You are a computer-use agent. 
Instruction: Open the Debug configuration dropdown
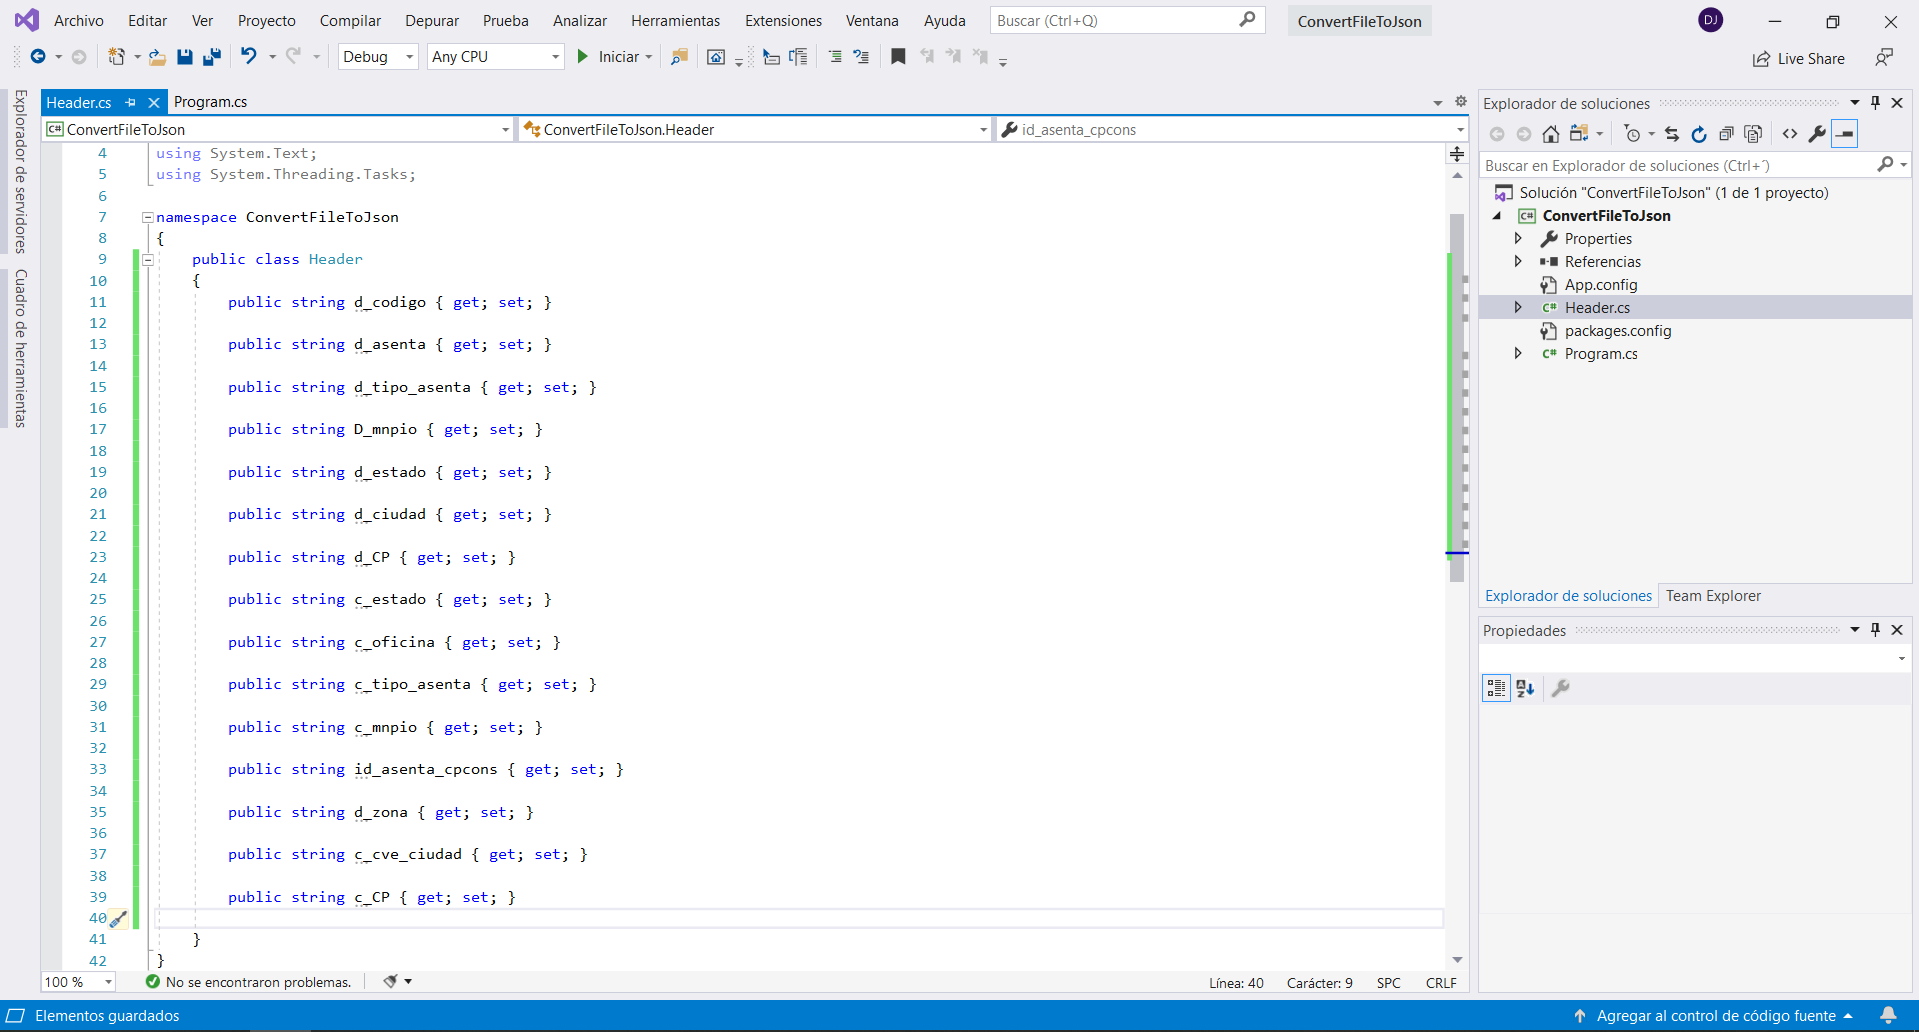pyautogui.click(x=378, y=57)
